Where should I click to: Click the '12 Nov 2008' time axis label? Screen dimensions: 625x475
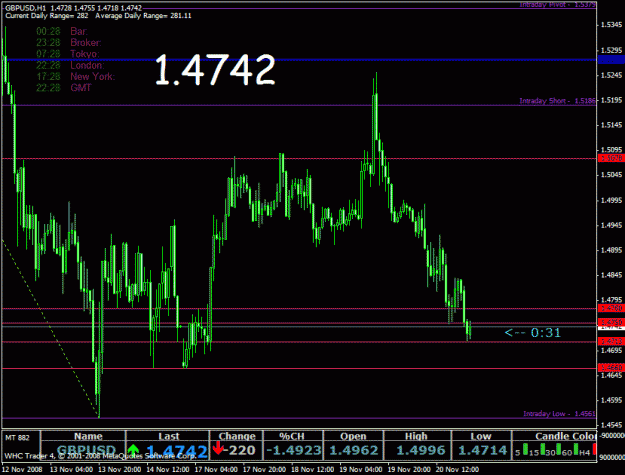(22, 469)
